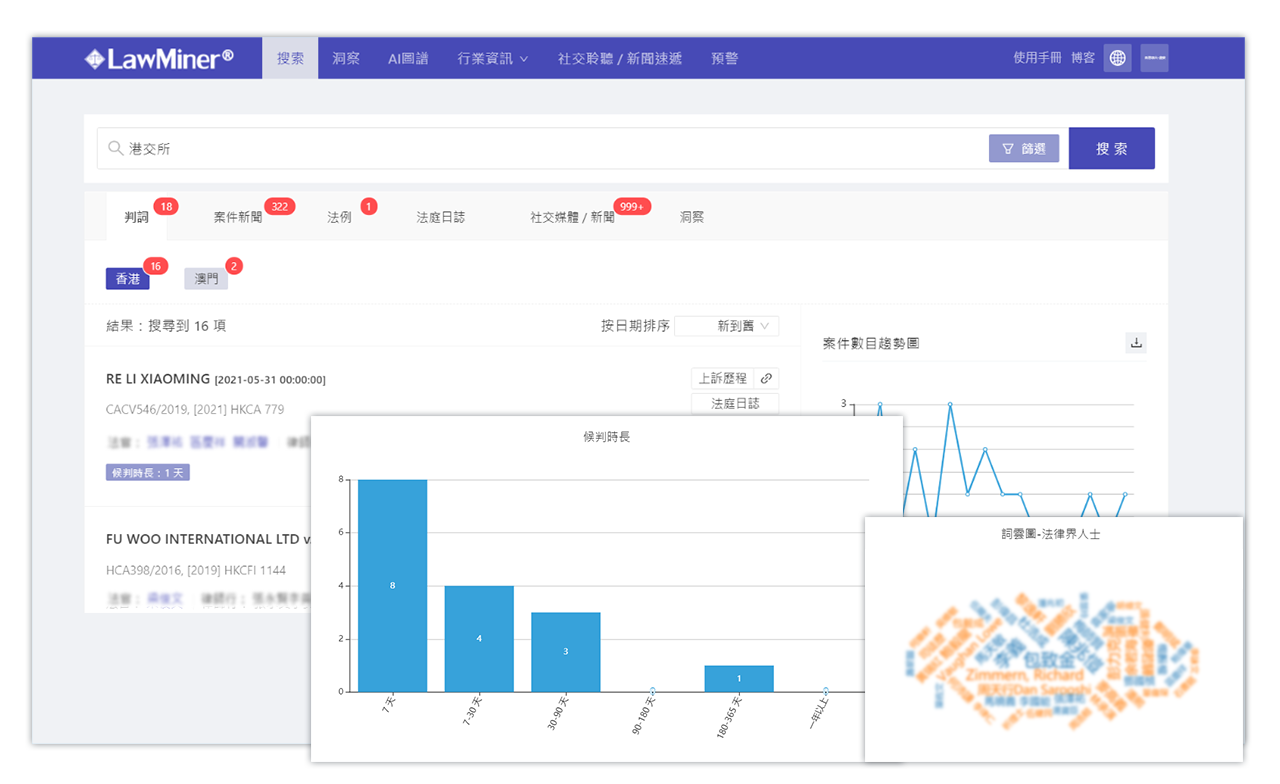Click the search magnifier icon
This screenshot has width=1280, height=784.
[116, 148]
